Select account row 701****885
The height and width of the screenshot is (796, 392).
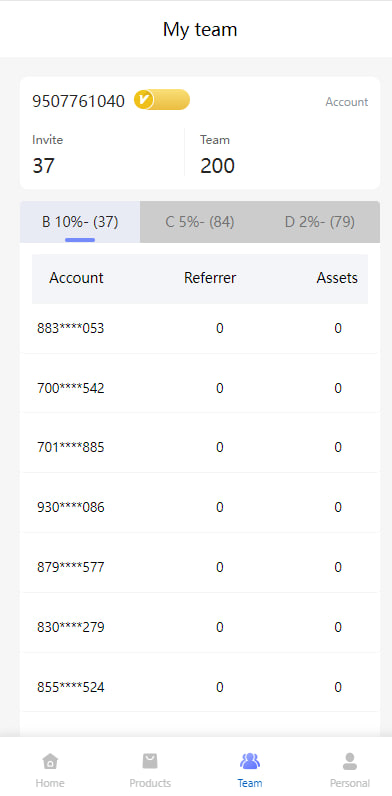click(x=200, y=448)
